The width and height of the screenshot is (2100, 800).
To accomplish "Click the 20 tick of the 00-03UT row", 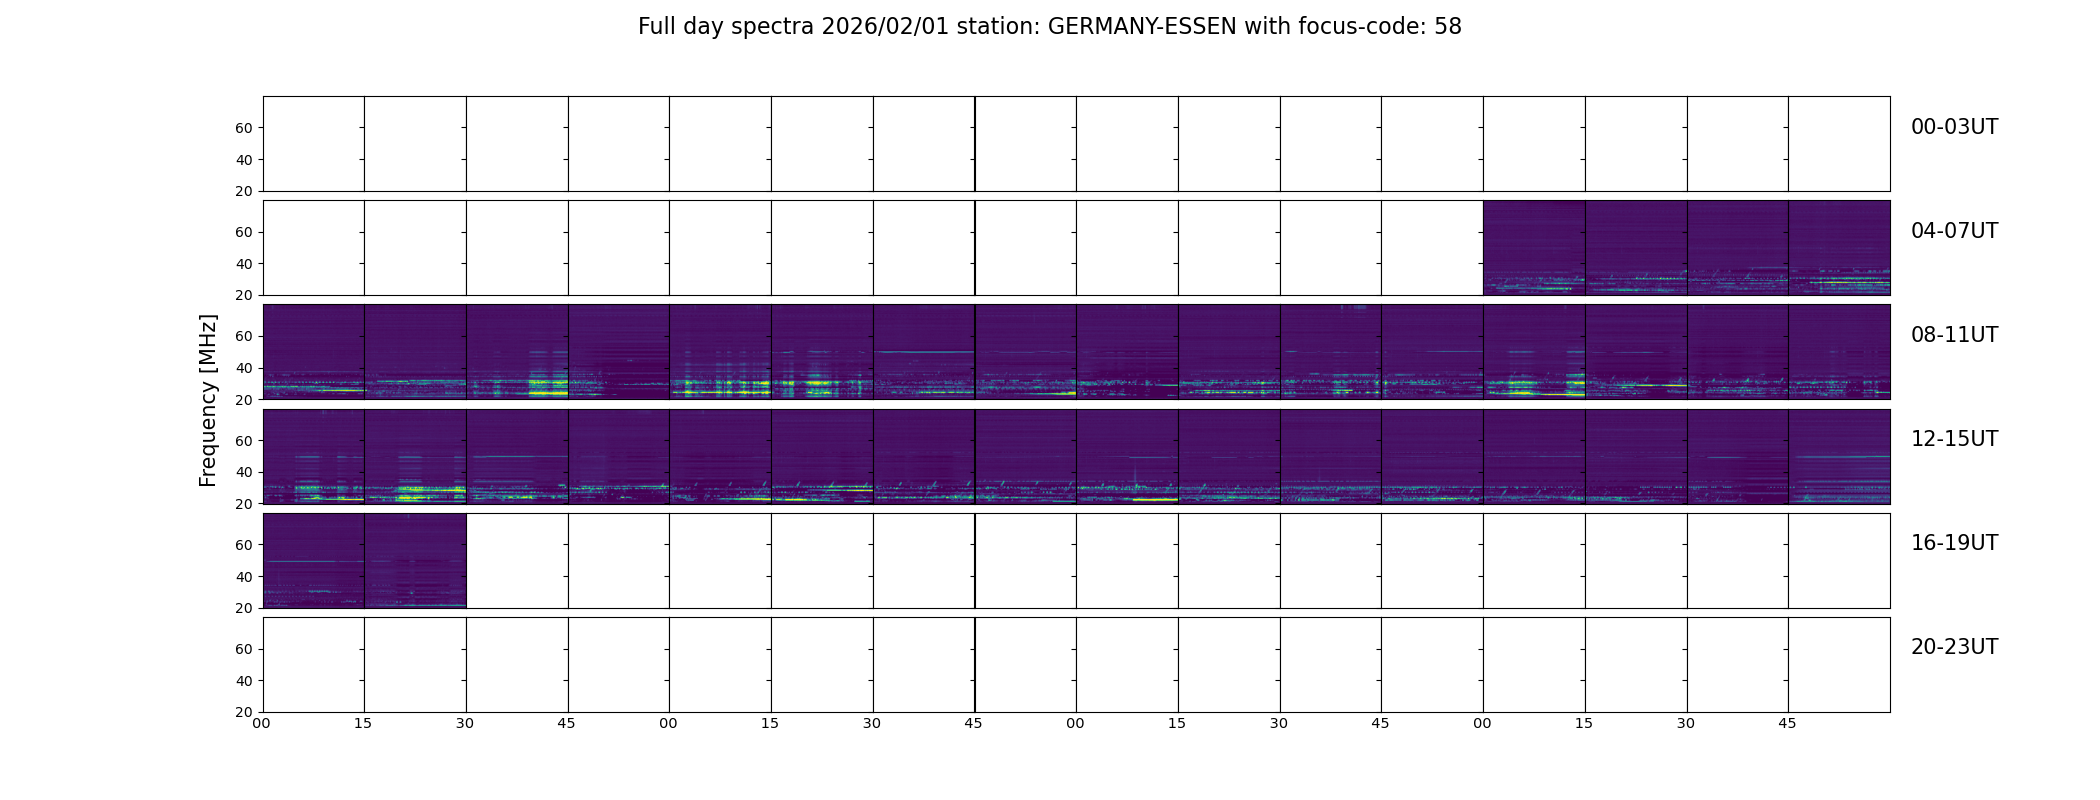I will click(243, 192).
